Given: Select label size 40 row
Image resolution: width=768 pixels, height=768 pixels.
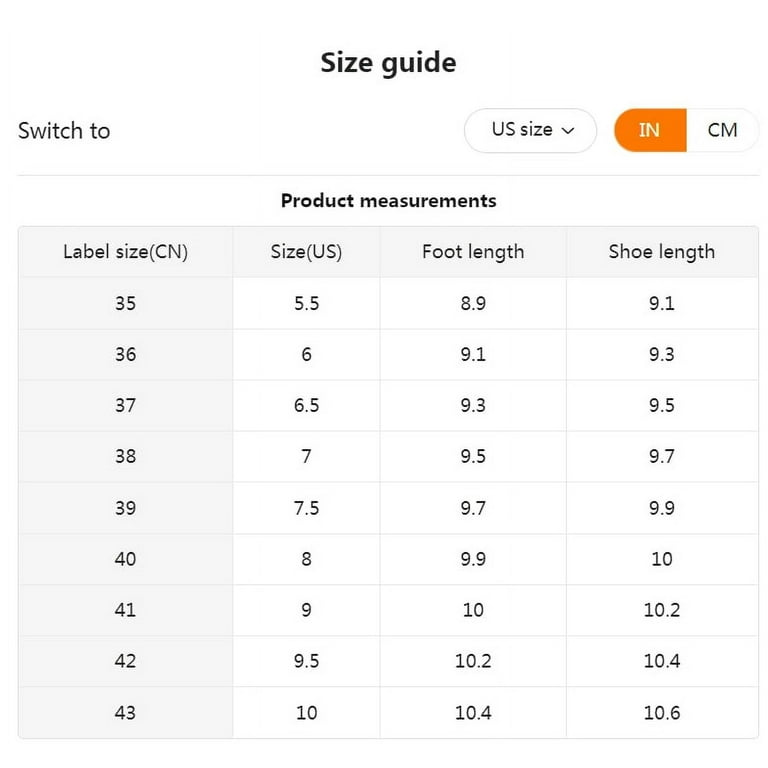Looking at the screenshot, I should (x=388, y=559).
